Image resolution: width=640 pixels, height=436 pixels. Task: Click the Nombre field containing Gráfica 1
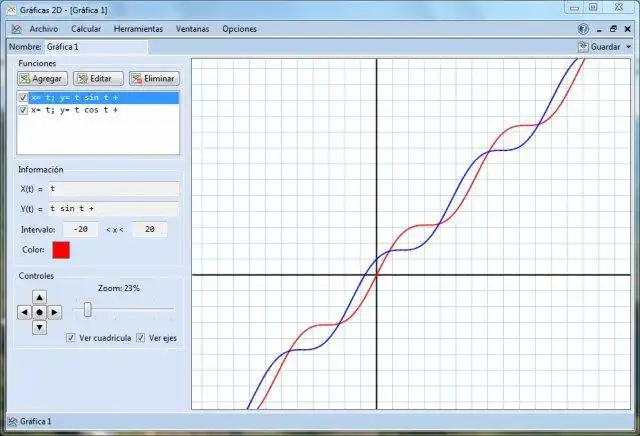[x=96, y=47]
